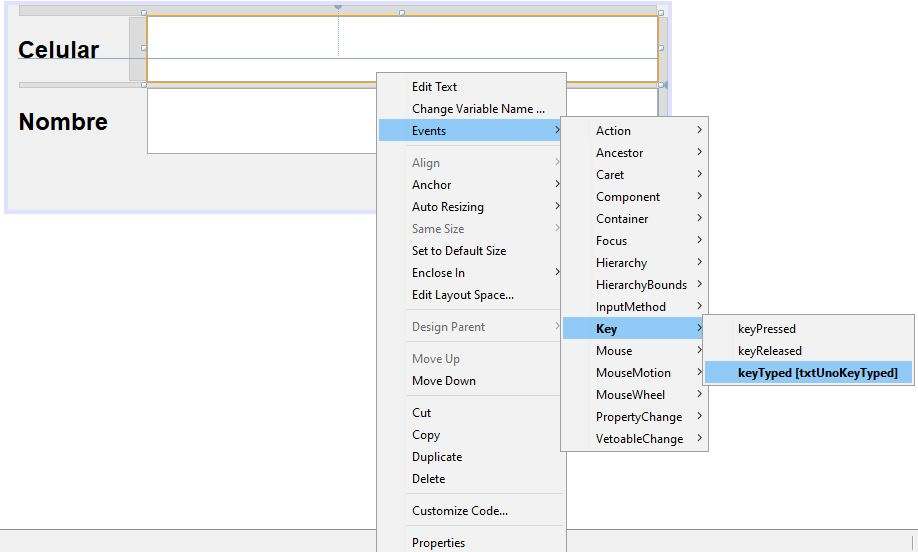Click Edit Text in context menu
This screenshot has width=918, height=552.
[435, 87]
